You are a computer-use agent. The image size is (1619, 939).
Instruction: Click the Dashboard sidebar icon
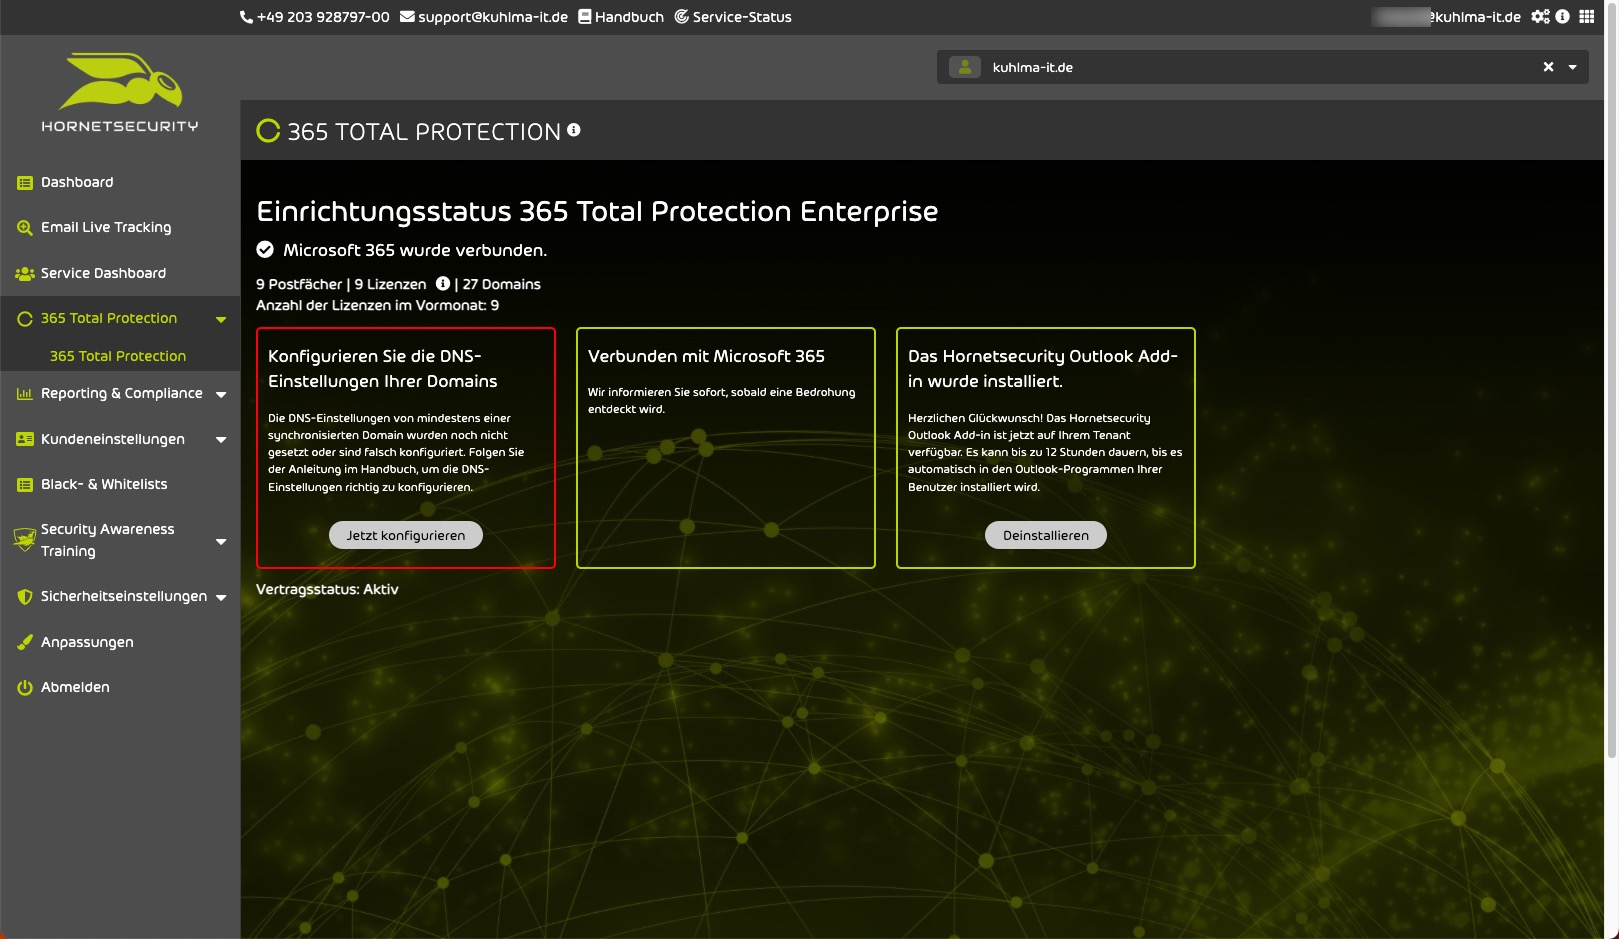click(25, 183)
